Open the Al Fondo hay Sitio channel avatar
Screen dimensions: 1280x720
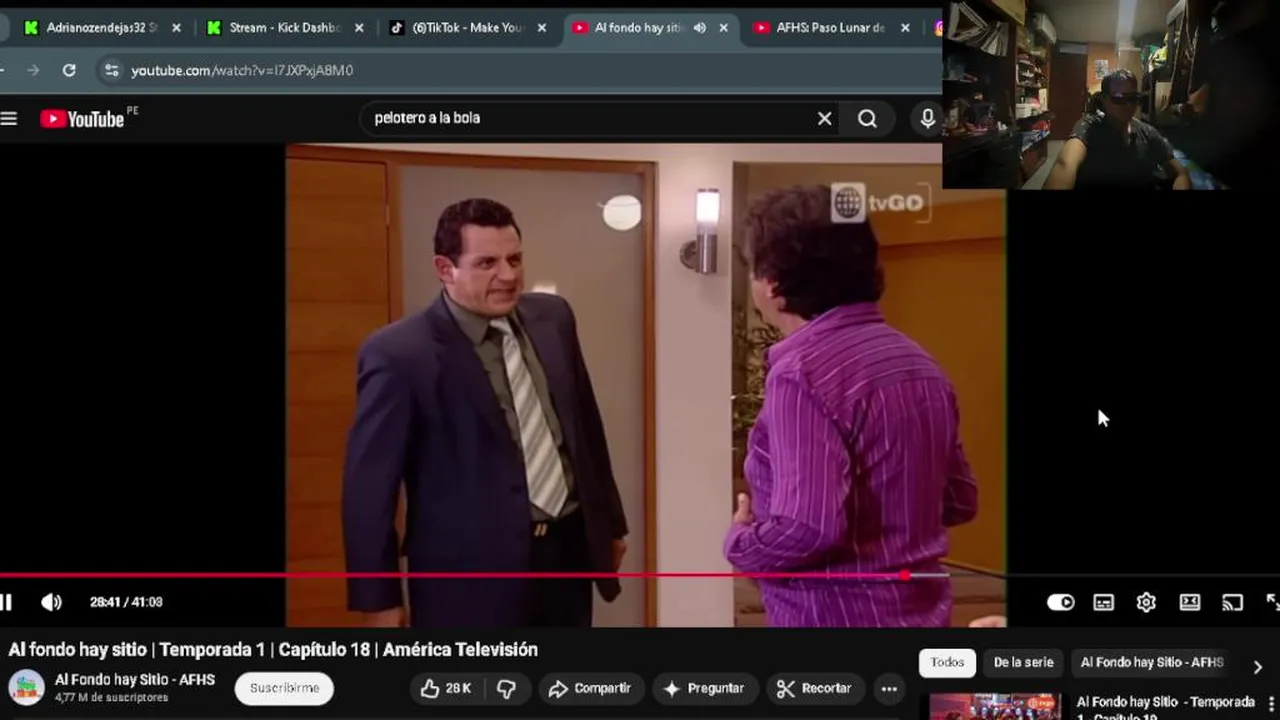point(27,688)
